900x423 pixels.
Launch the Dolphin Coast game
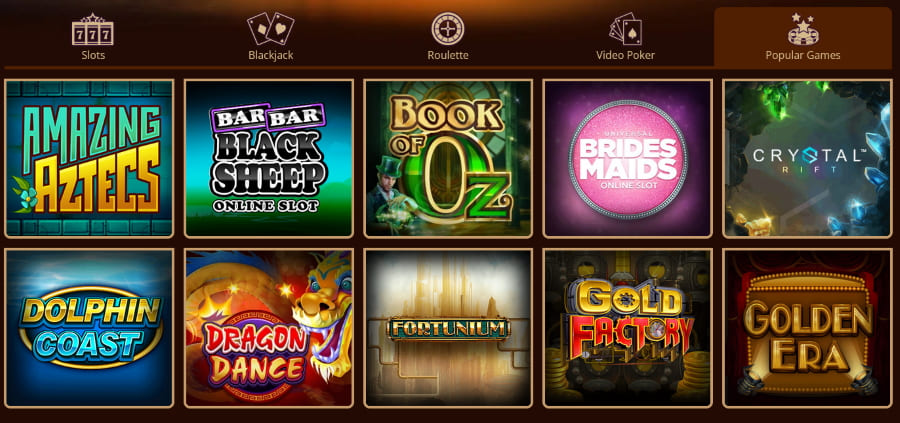coord(89,328)
